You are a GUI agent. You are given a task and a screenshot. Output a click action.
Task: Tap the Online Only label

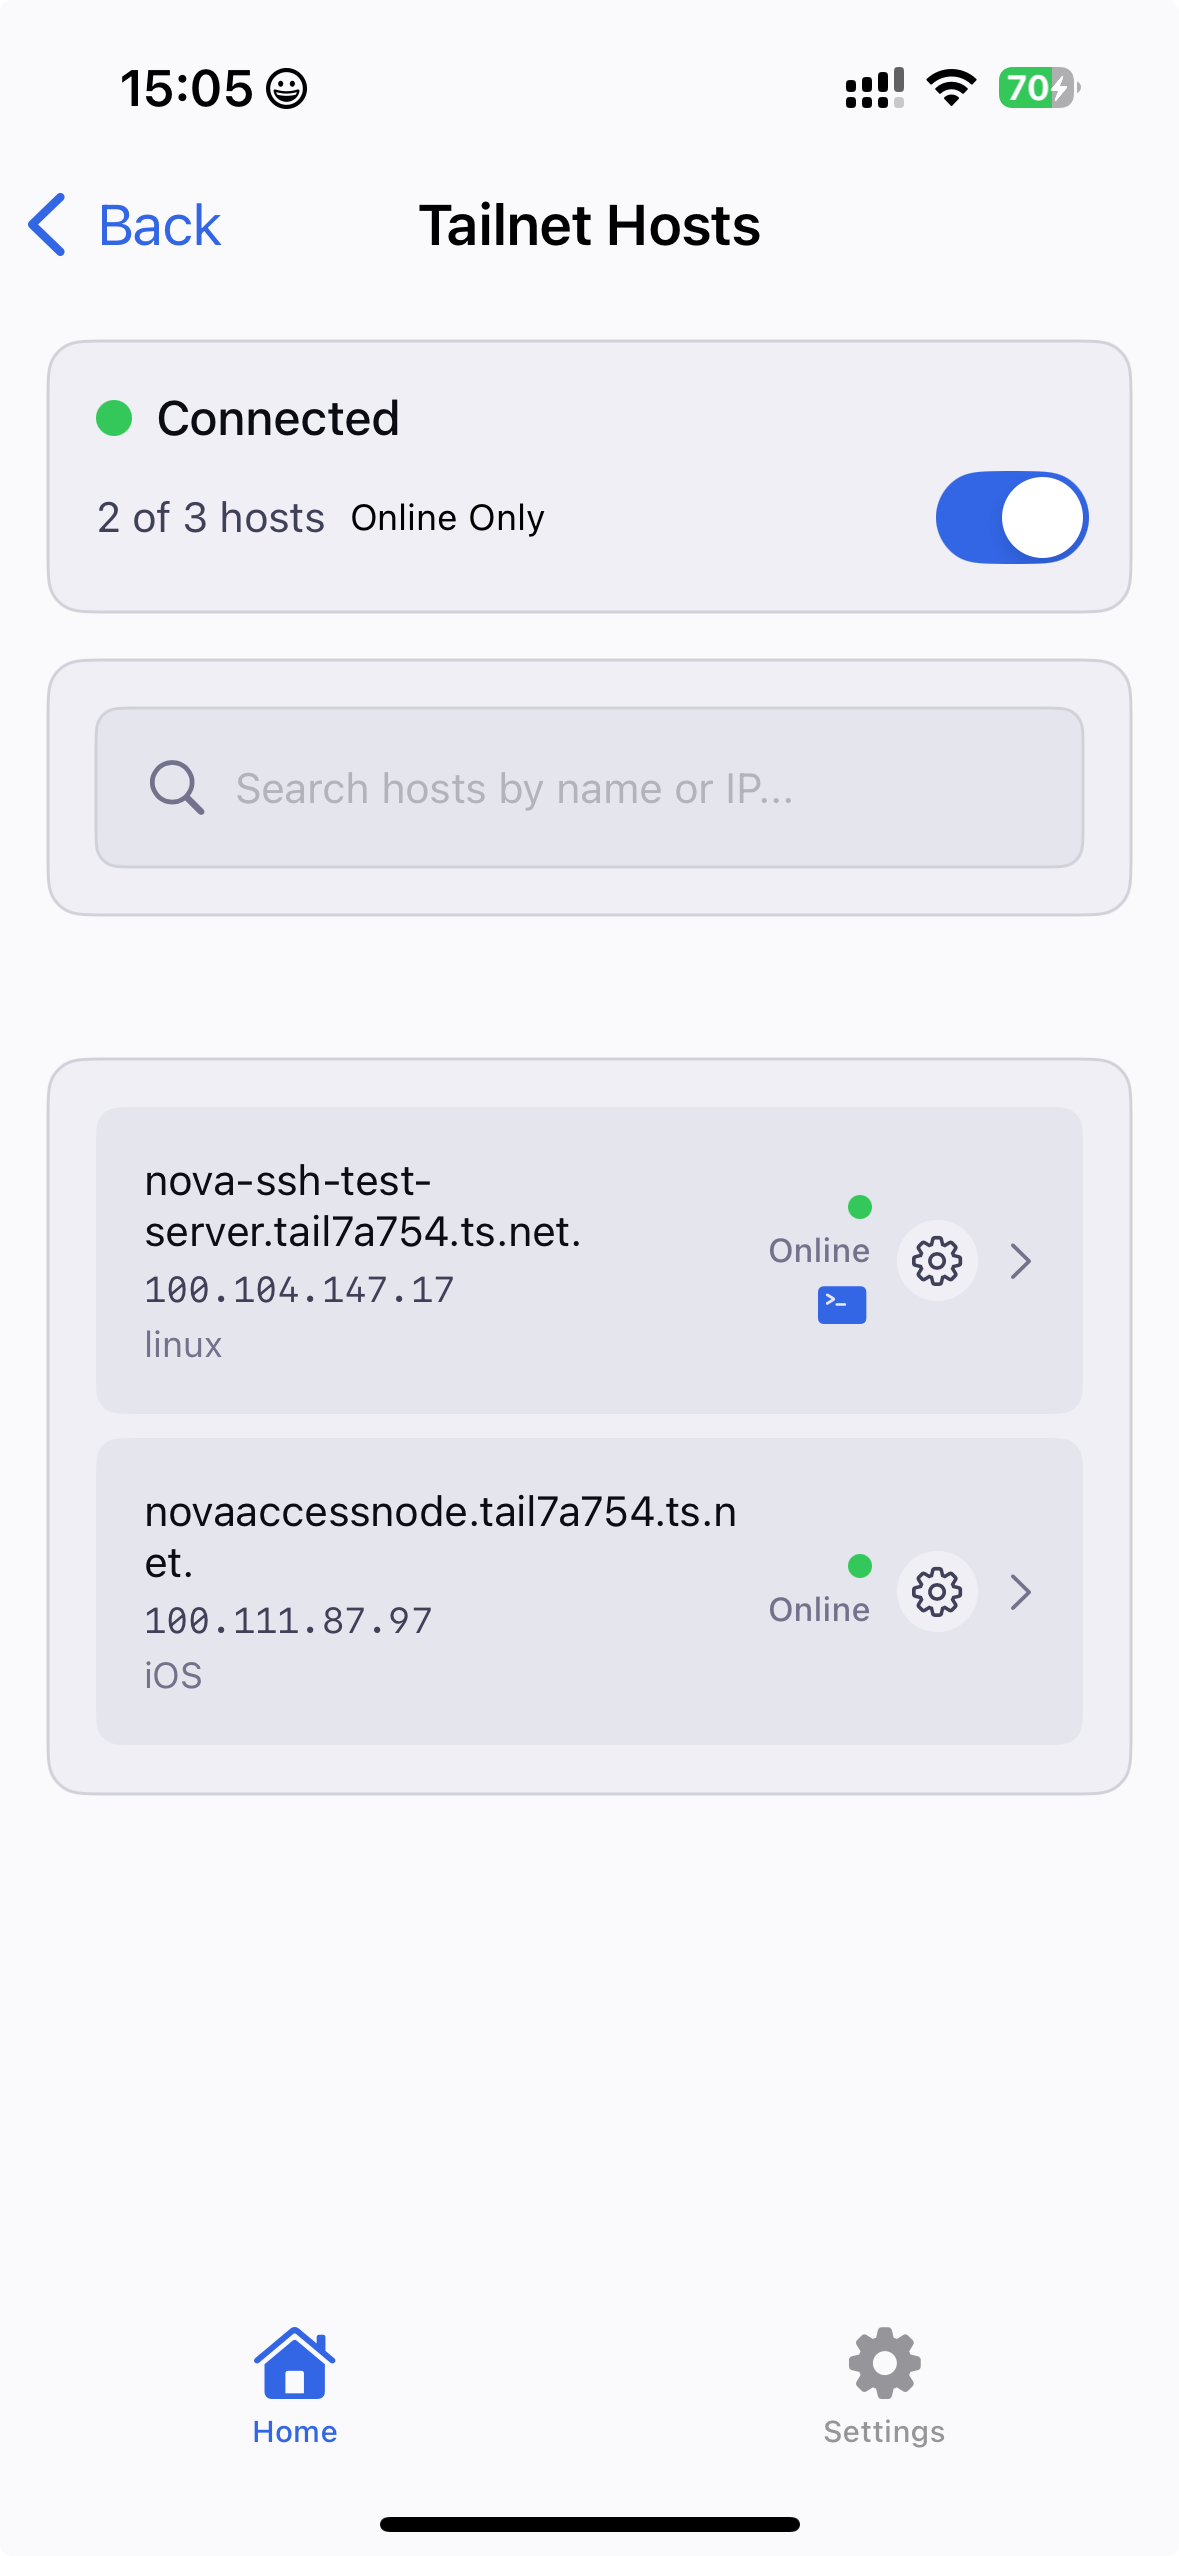(x=447, y=518)
